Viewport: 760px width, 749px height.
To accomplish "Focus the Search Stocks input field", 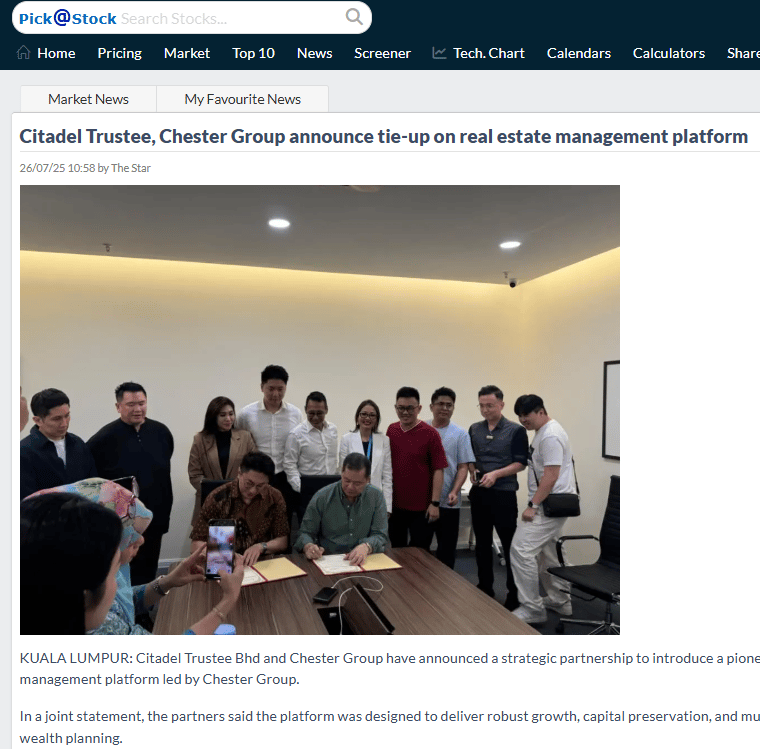I will point(230,18).
